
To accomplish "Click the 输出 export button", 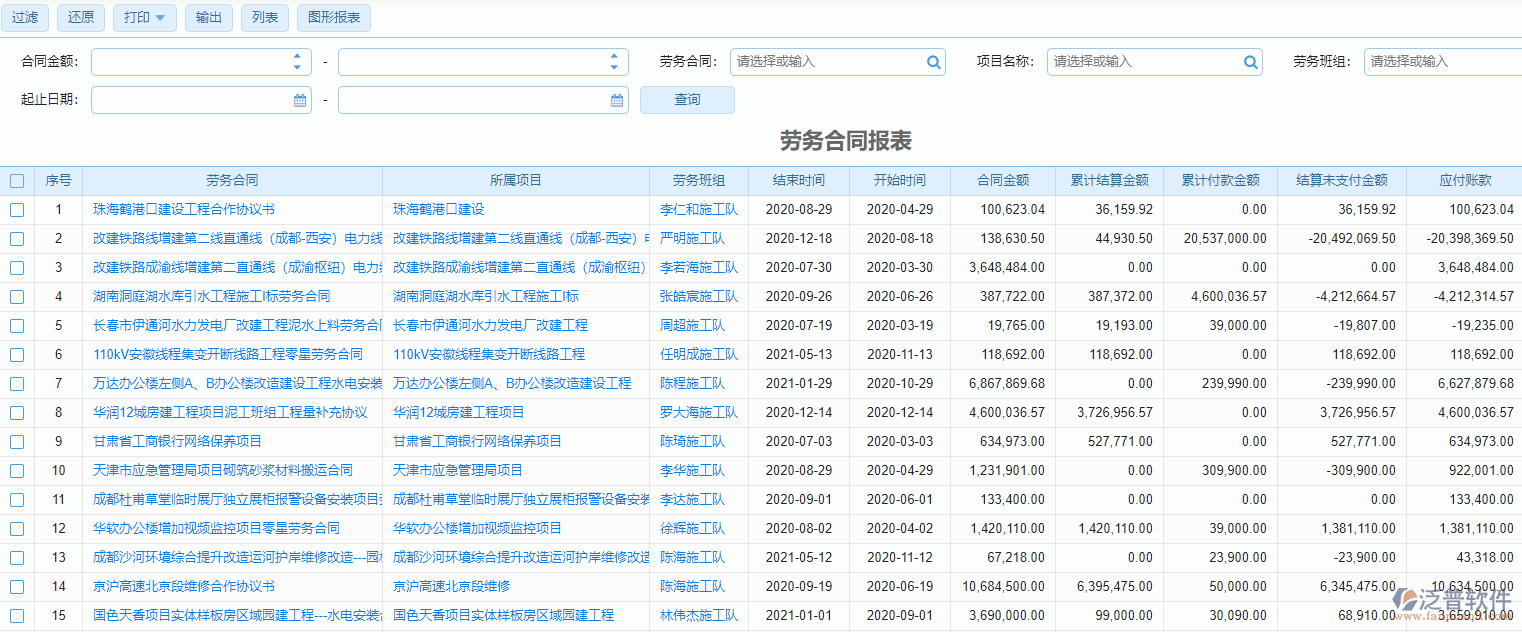I will click(x=208, y=17).
